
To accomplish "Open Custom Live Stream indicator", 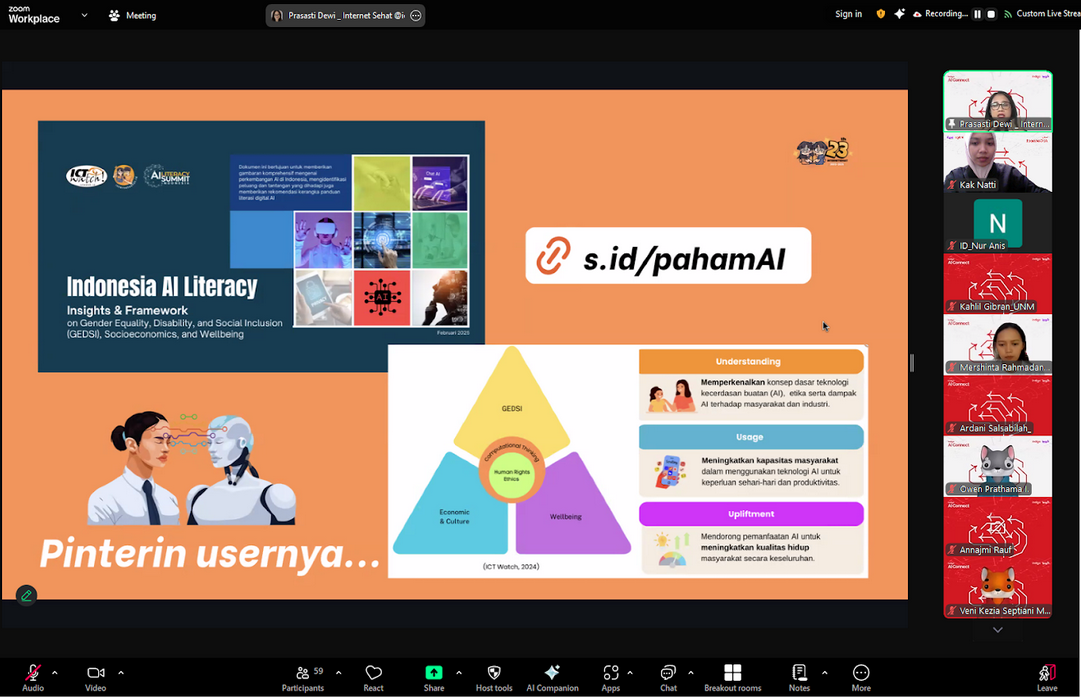I will (x=1042, y=14).
